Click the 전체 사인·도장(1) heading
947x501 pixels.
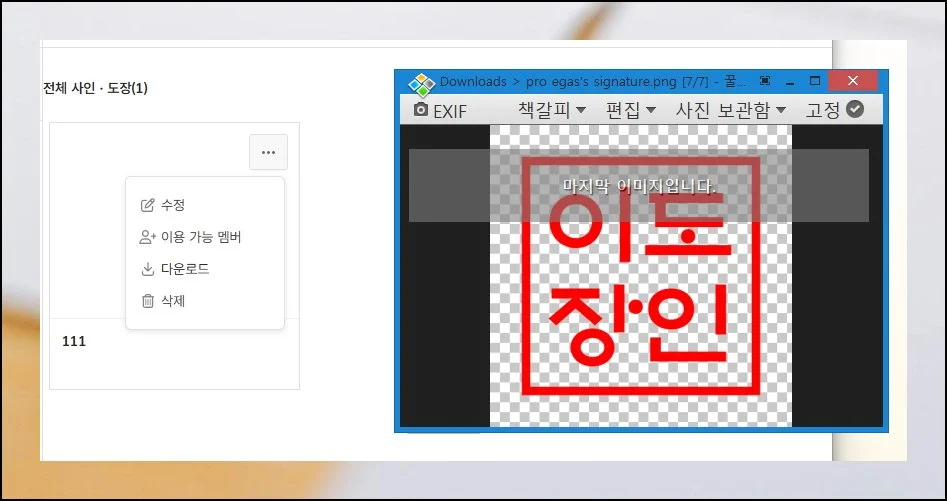point(95,88)
